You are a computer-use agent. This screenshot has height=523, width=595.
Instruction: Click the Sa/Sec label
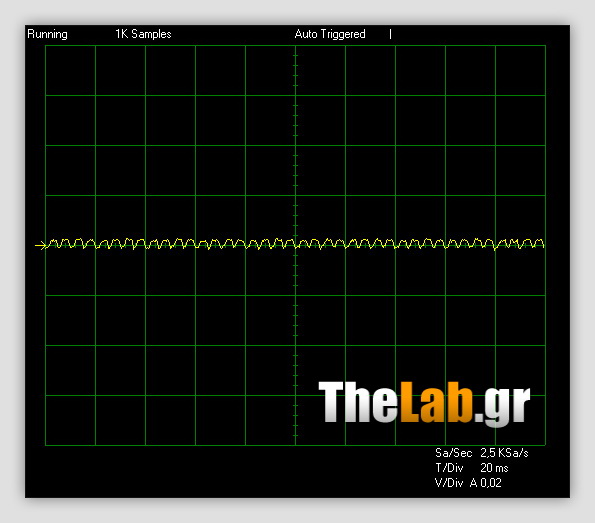tap(453, 453)
